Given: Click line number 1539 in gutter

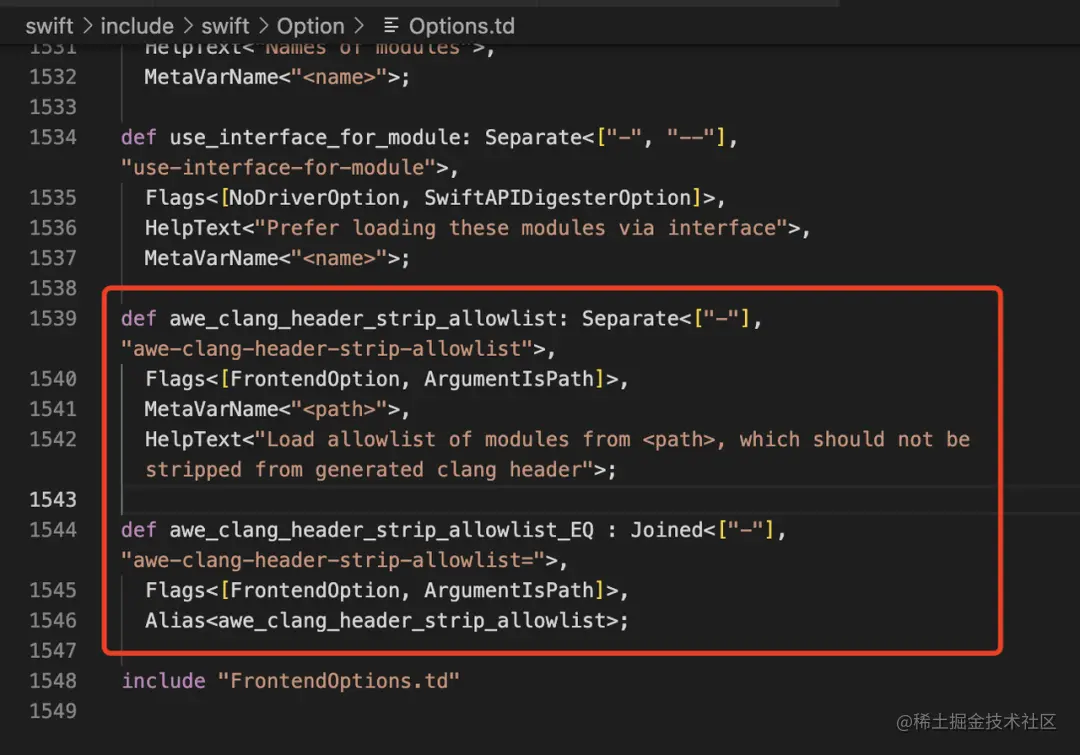Looking at the screenshot, I should coord(53,318).
